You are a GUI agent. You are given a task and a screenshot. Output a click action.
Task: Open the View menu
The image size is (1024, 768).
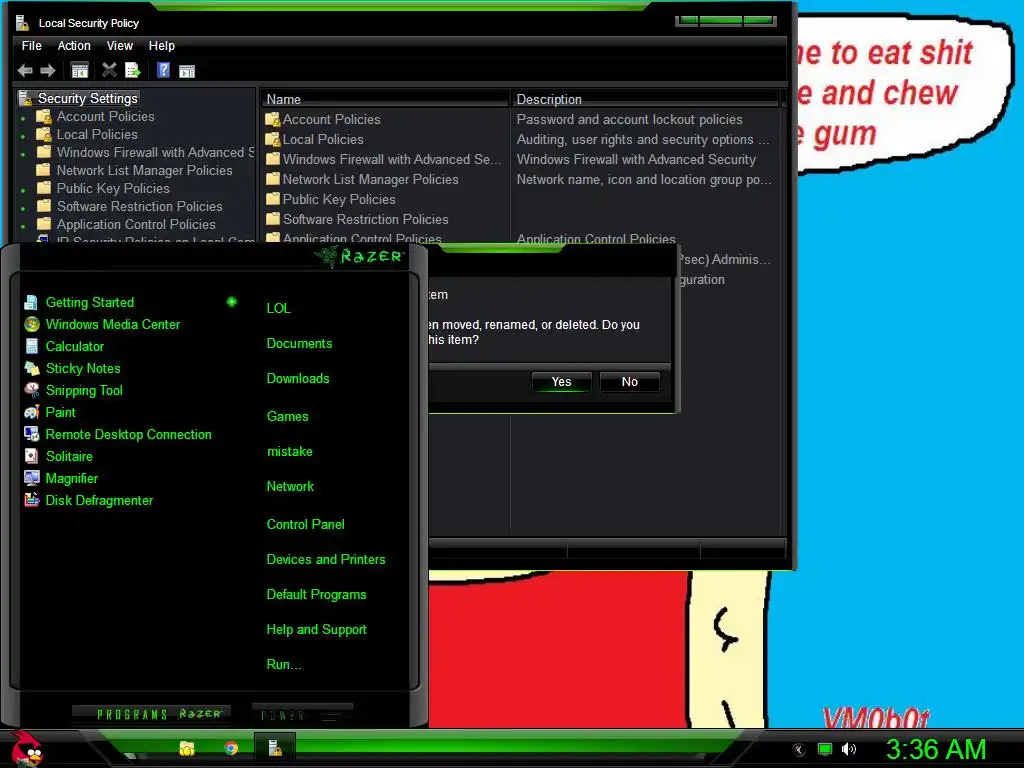click(x=120, y=46)
